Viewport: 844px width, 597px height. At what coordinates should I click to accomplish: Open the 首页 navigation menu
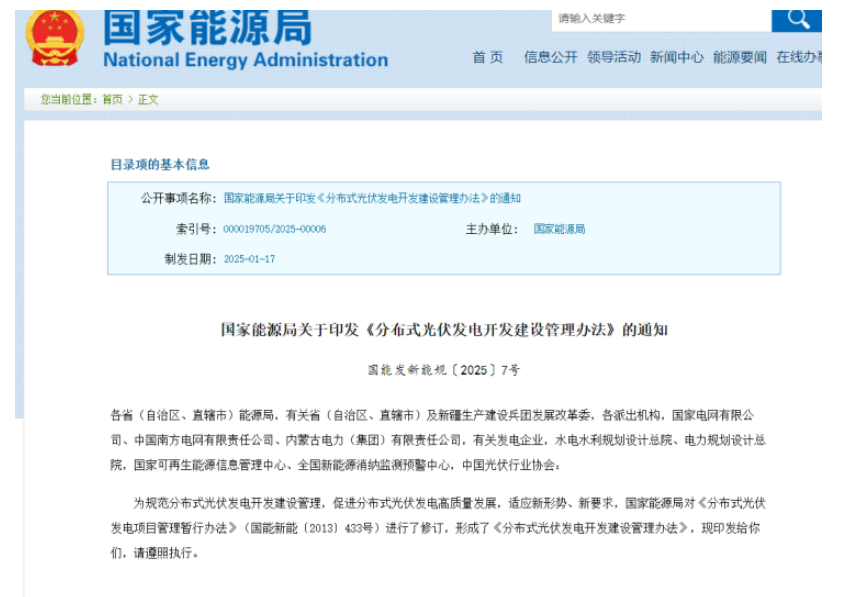tap(488, 57)
